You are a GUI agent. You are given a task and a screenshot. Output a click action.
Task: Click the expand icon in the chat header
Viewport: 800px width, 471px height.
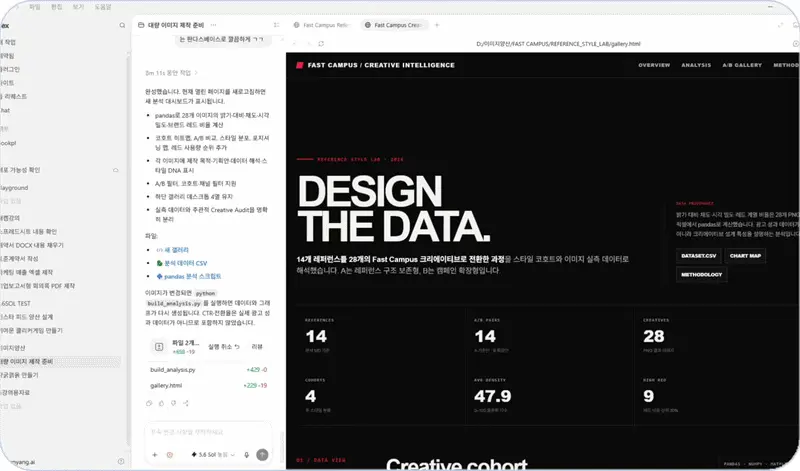[x=276, y=25]
